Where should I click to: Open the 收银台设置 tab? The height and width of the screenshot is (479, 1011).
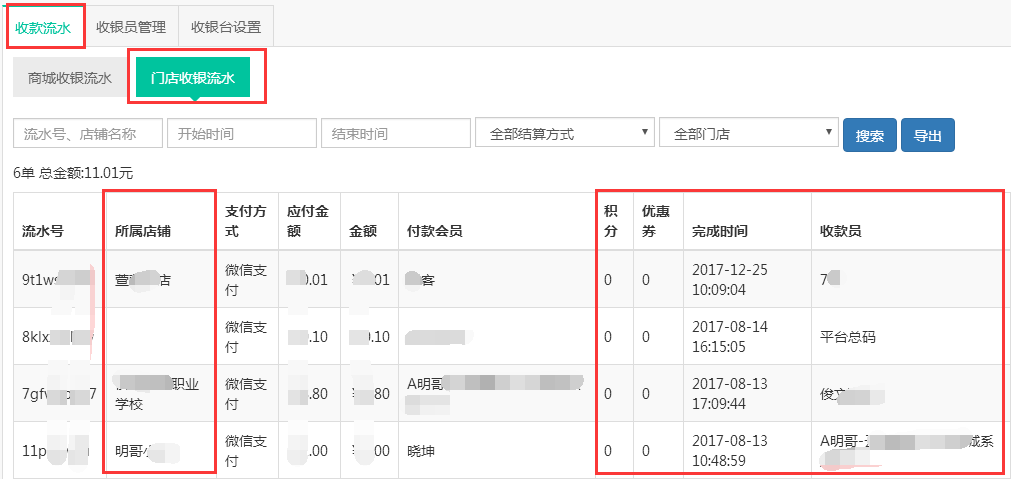click(225, 27)
